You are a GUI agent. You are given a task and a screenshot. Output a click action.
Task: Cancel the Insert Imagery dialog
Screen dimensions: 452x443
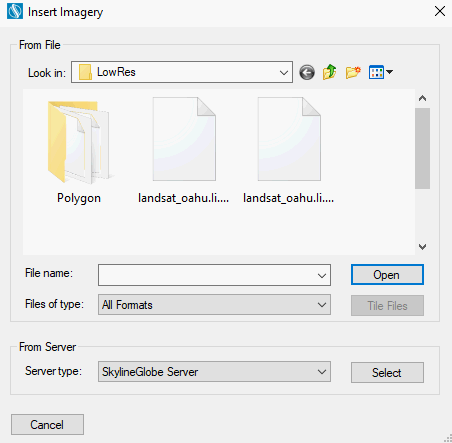47,425
